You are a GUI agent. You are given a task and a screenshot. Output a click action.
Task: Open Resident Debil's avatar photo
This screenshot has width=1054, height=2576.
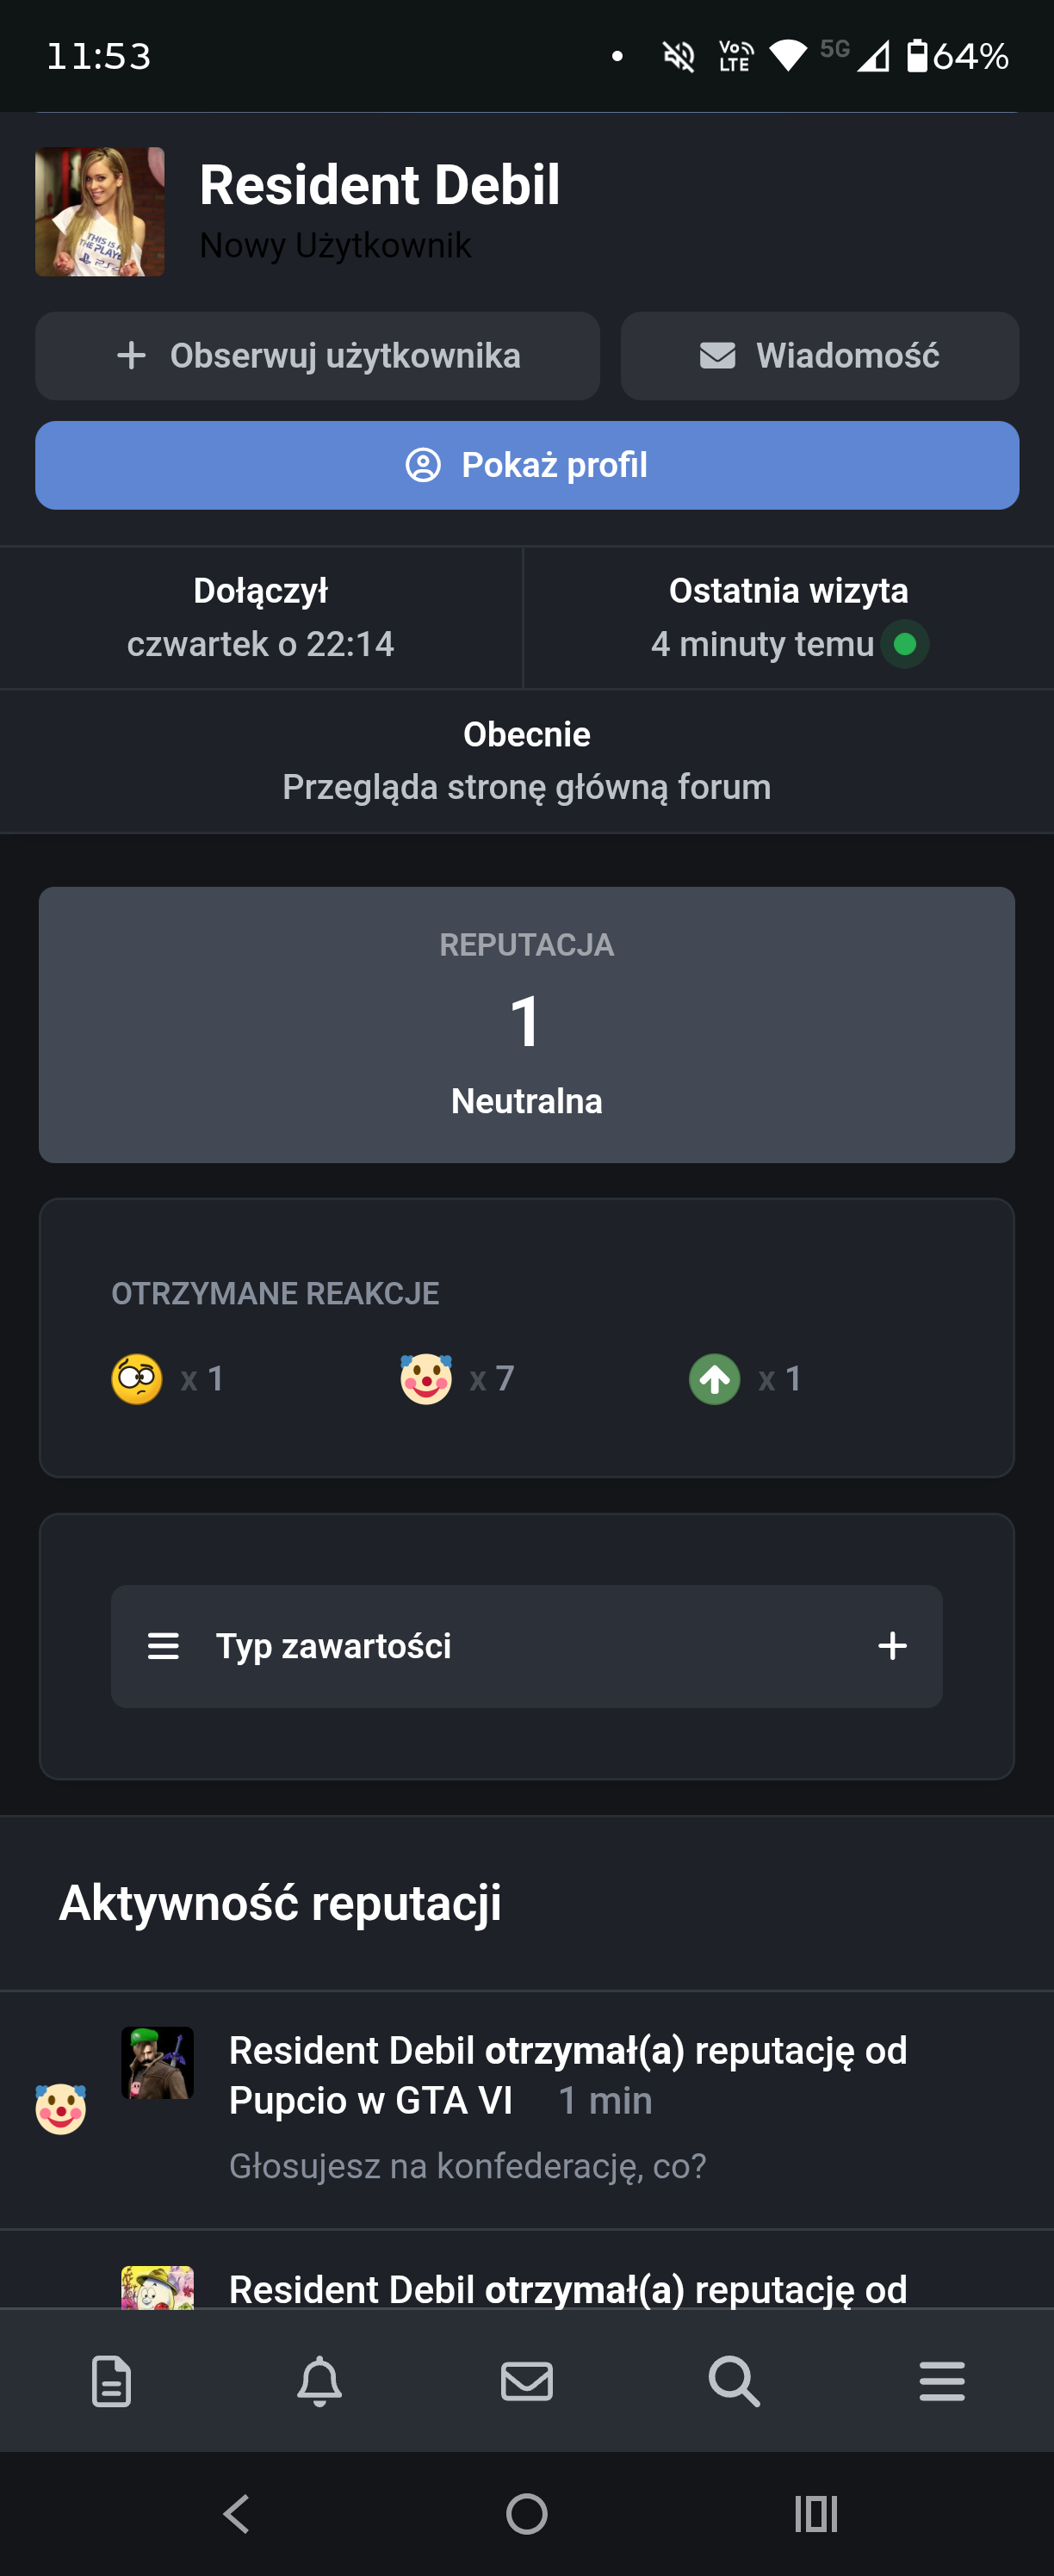[x=100, y=212]
